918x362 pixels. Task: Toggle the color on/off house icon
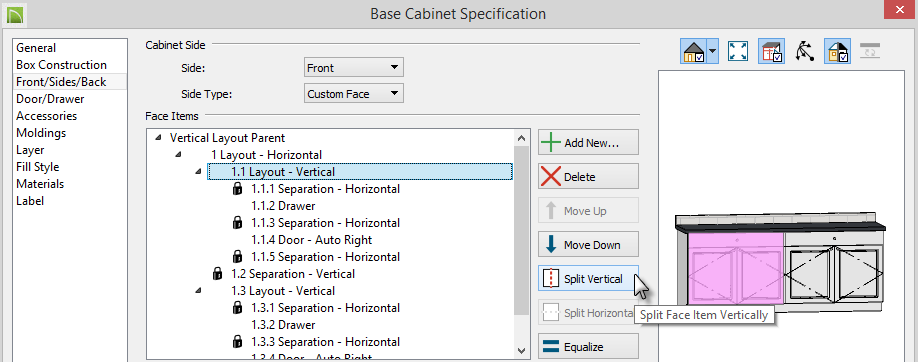838,52
